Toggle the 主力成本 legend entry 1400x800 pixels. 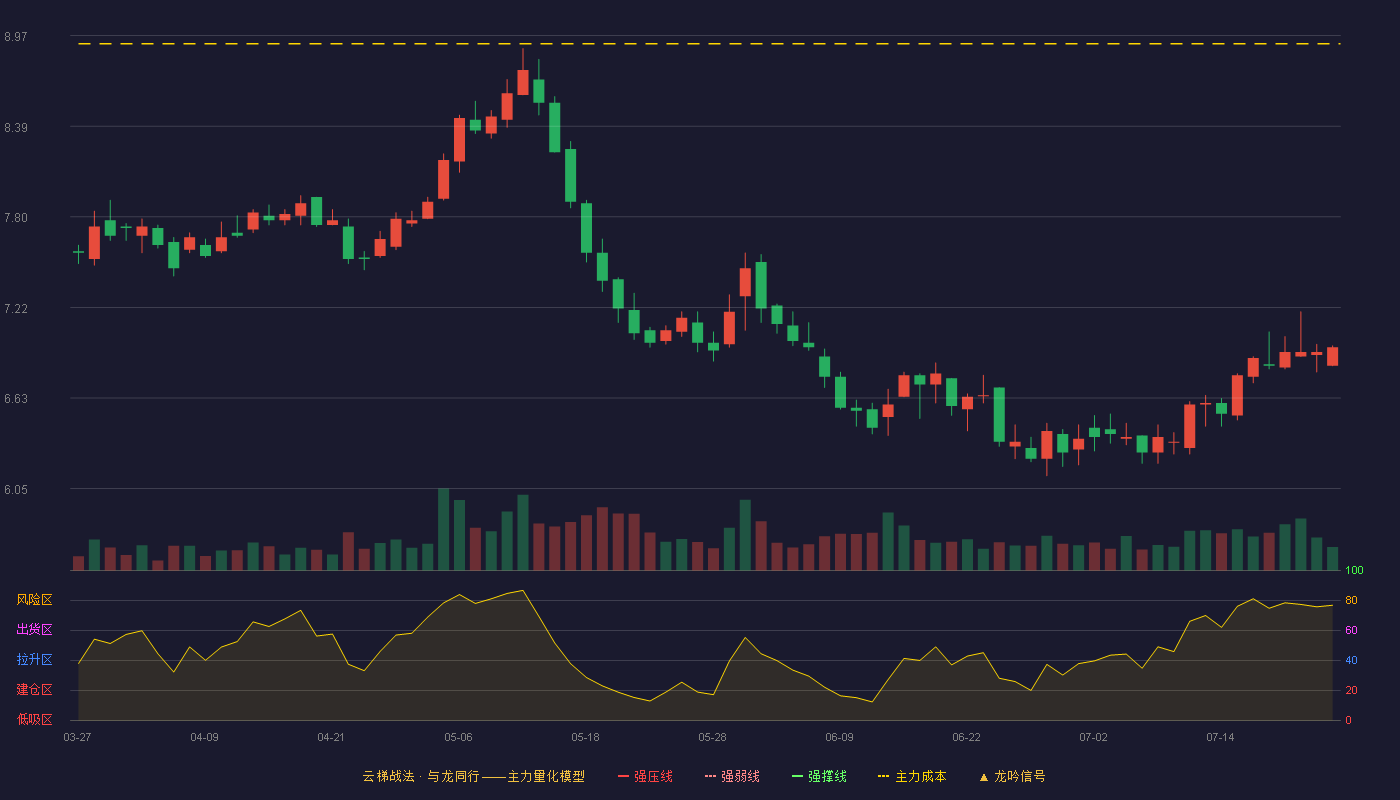[912, 776]
